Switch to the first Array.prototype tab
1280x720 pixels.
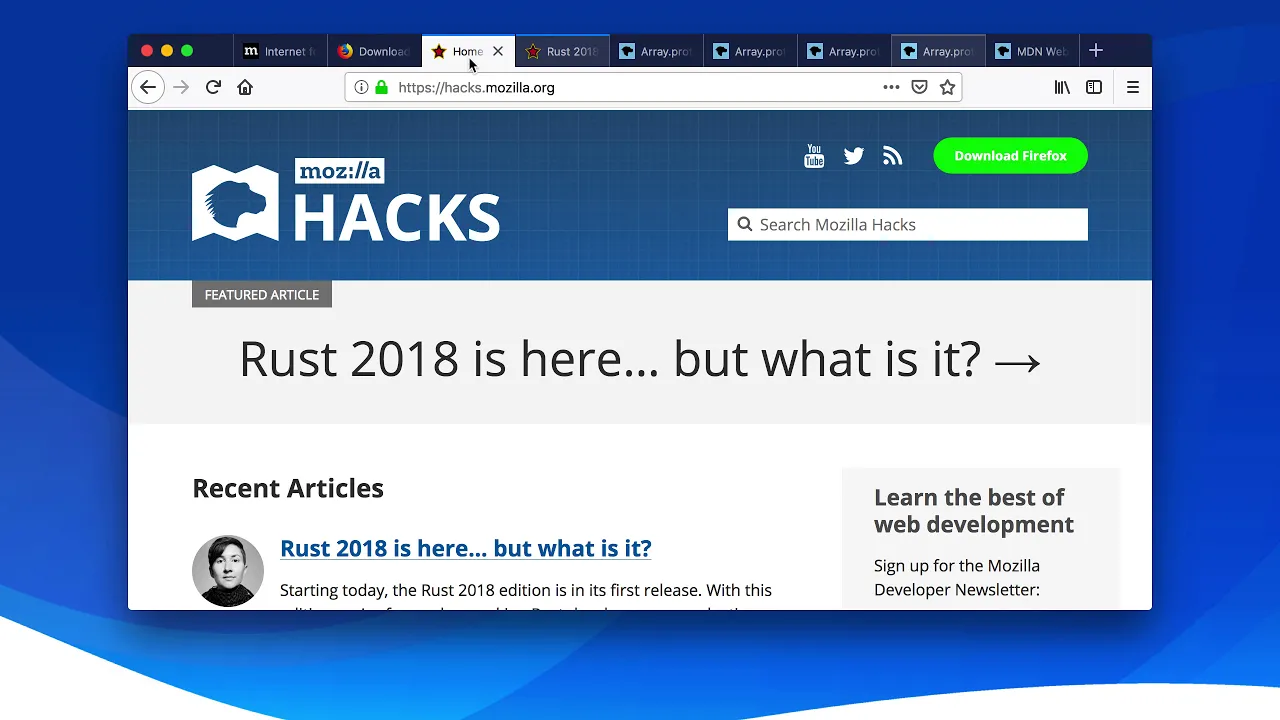657,51
